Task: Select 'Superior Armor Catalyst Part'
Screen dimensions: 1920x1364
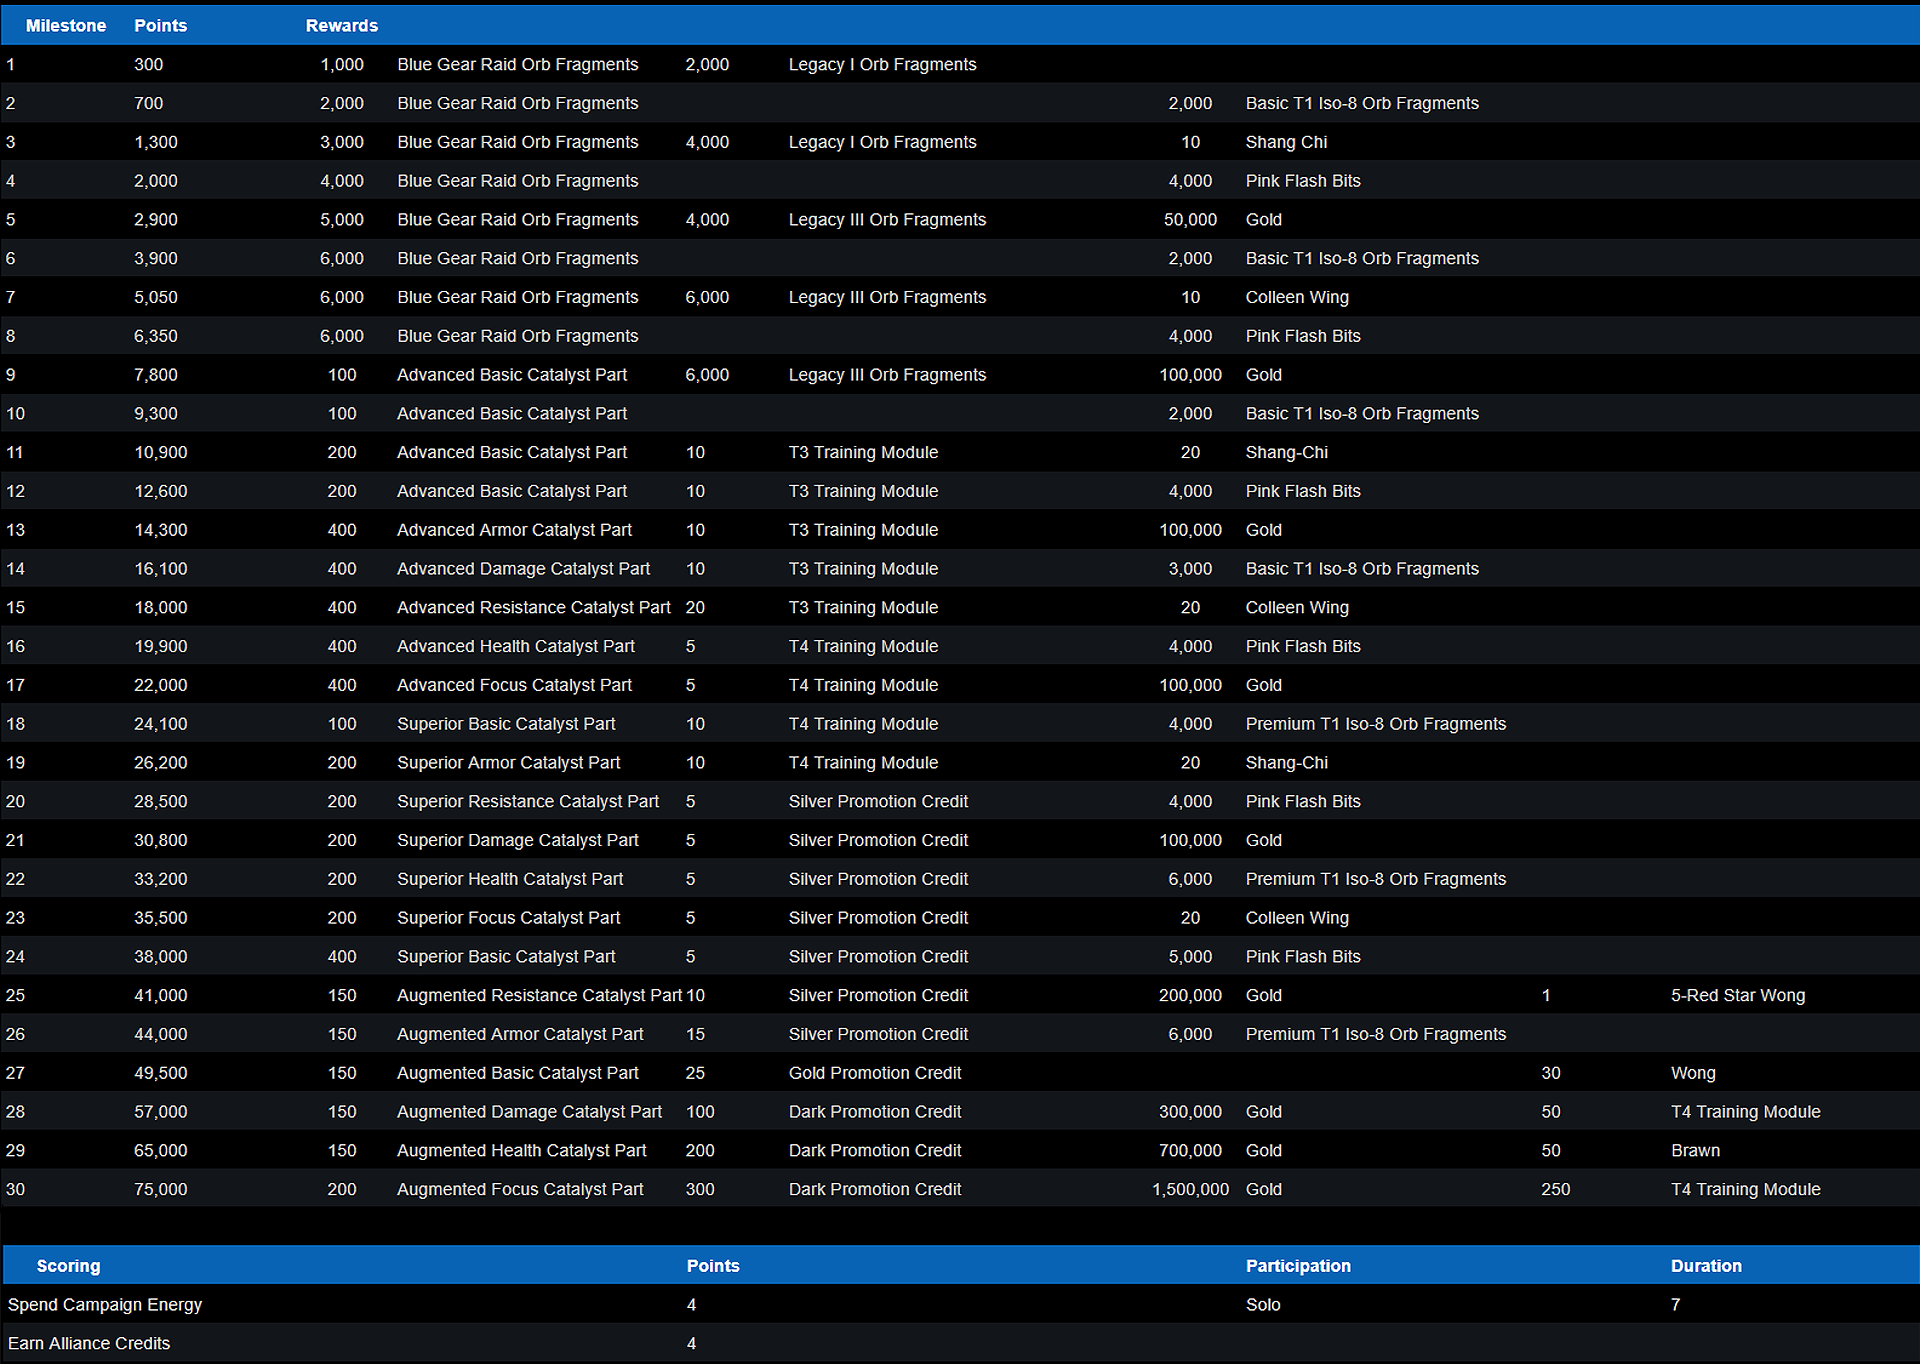Action: point(509,763)
